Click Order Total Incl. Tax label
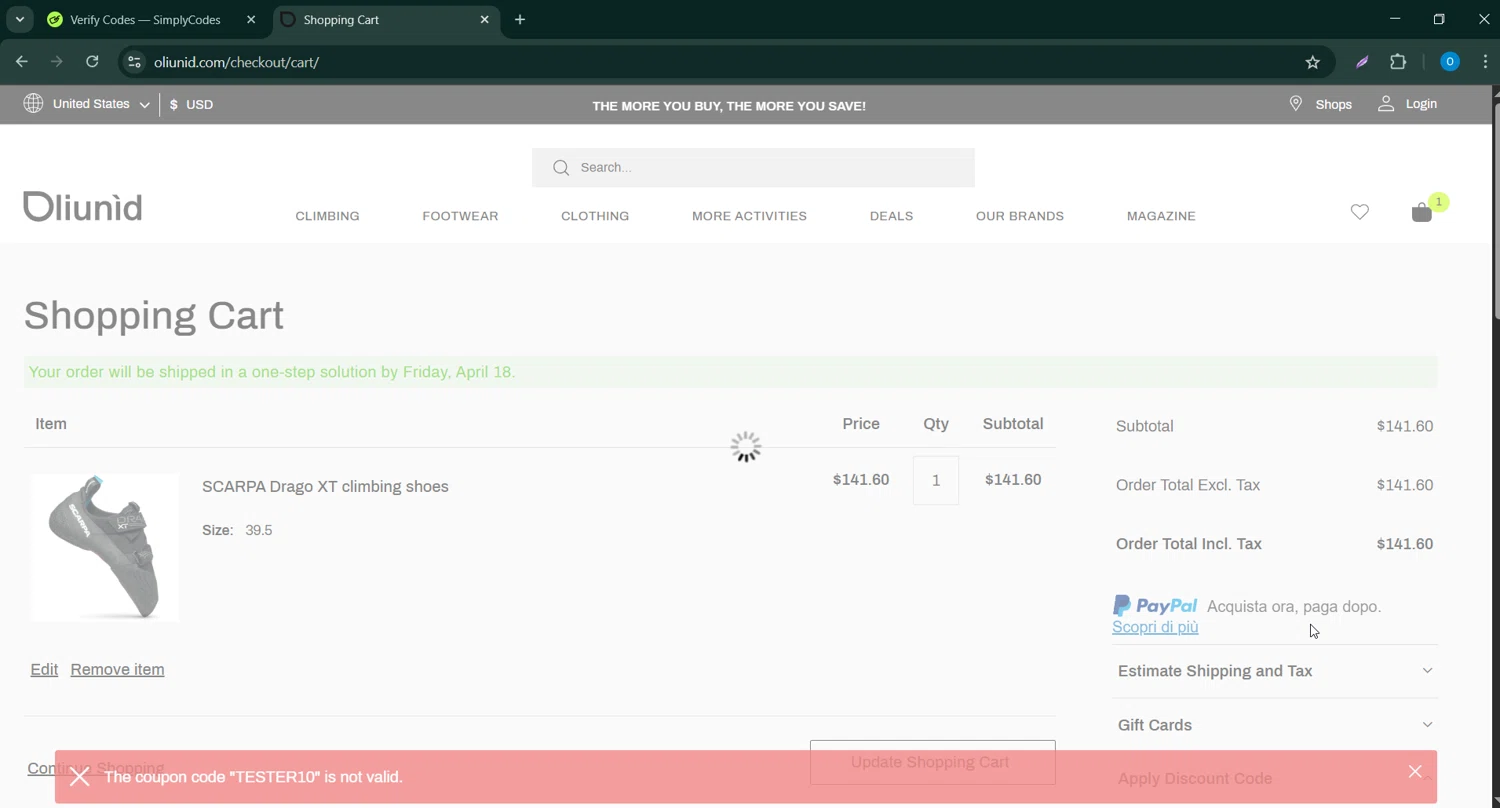The width and height of the screenshot is (1500, 808). click(x=1189, y=544)
